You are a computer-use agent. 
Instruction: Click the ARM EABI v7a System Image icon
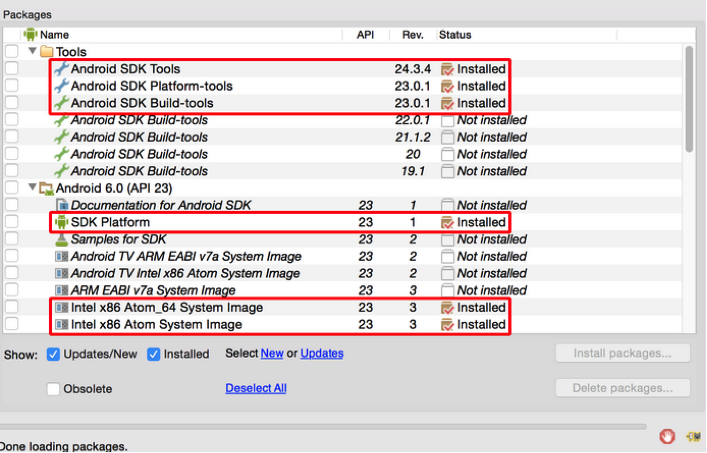point(61,290)
